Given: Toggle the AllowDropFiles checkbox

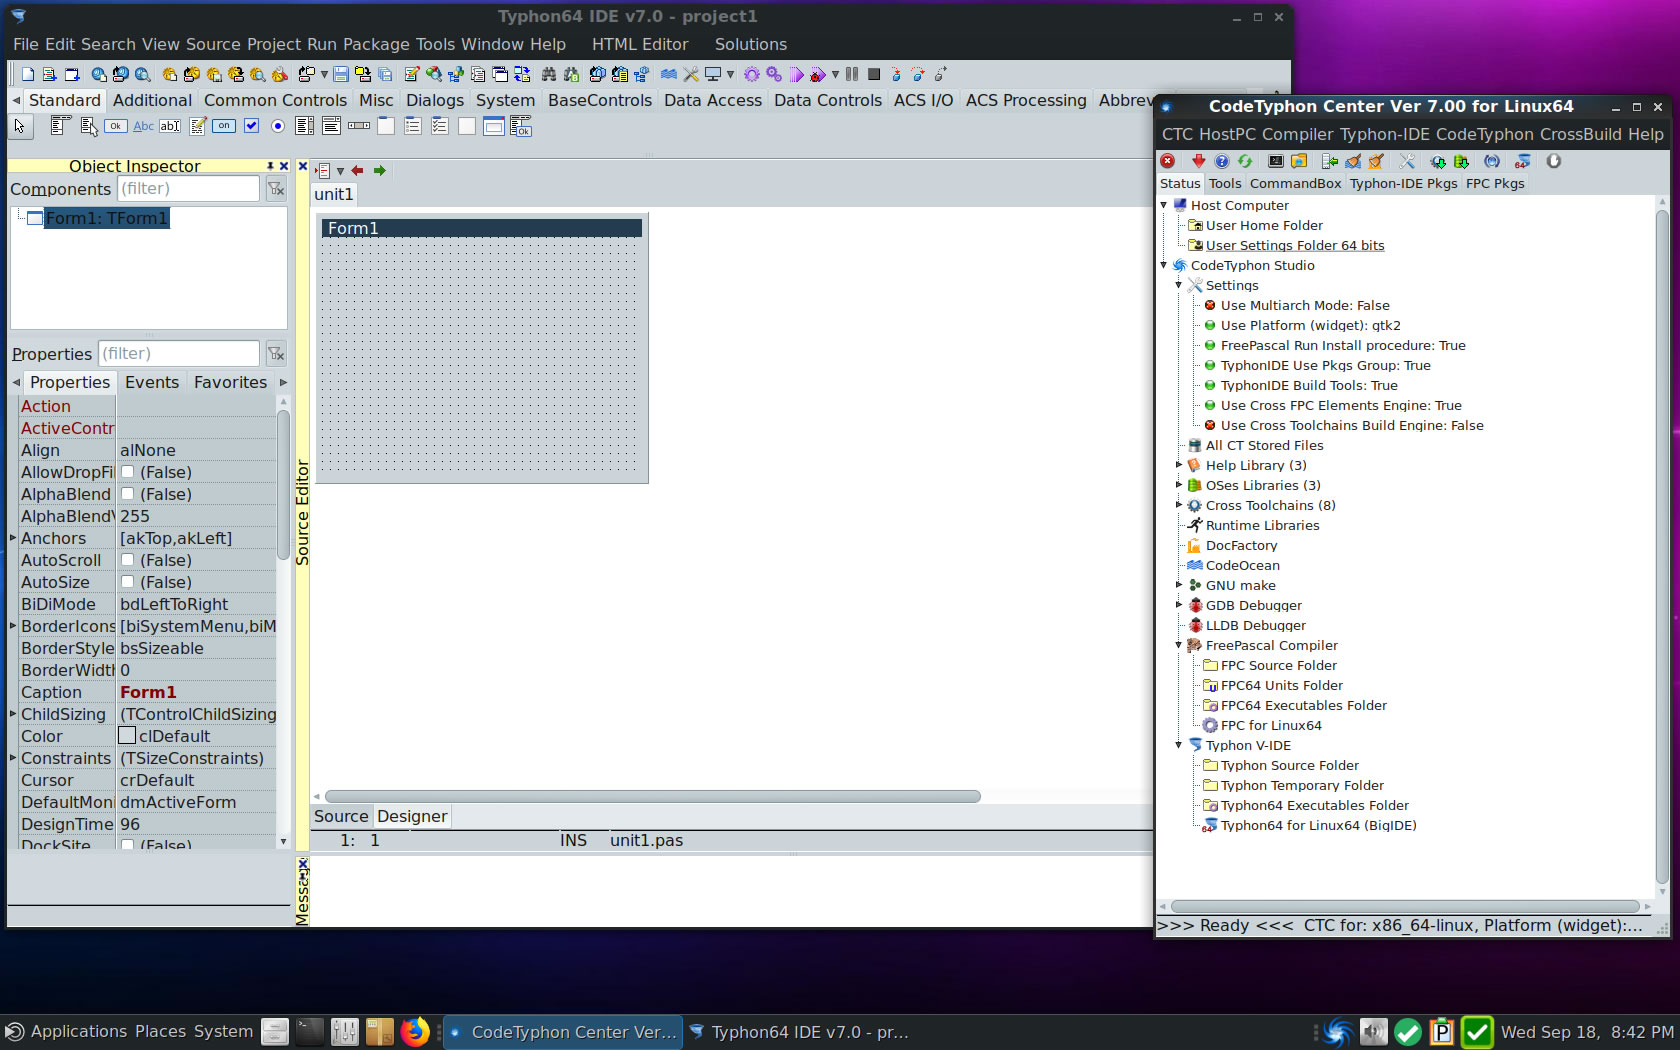Looking at the screenshot, I should click(127, 472).
